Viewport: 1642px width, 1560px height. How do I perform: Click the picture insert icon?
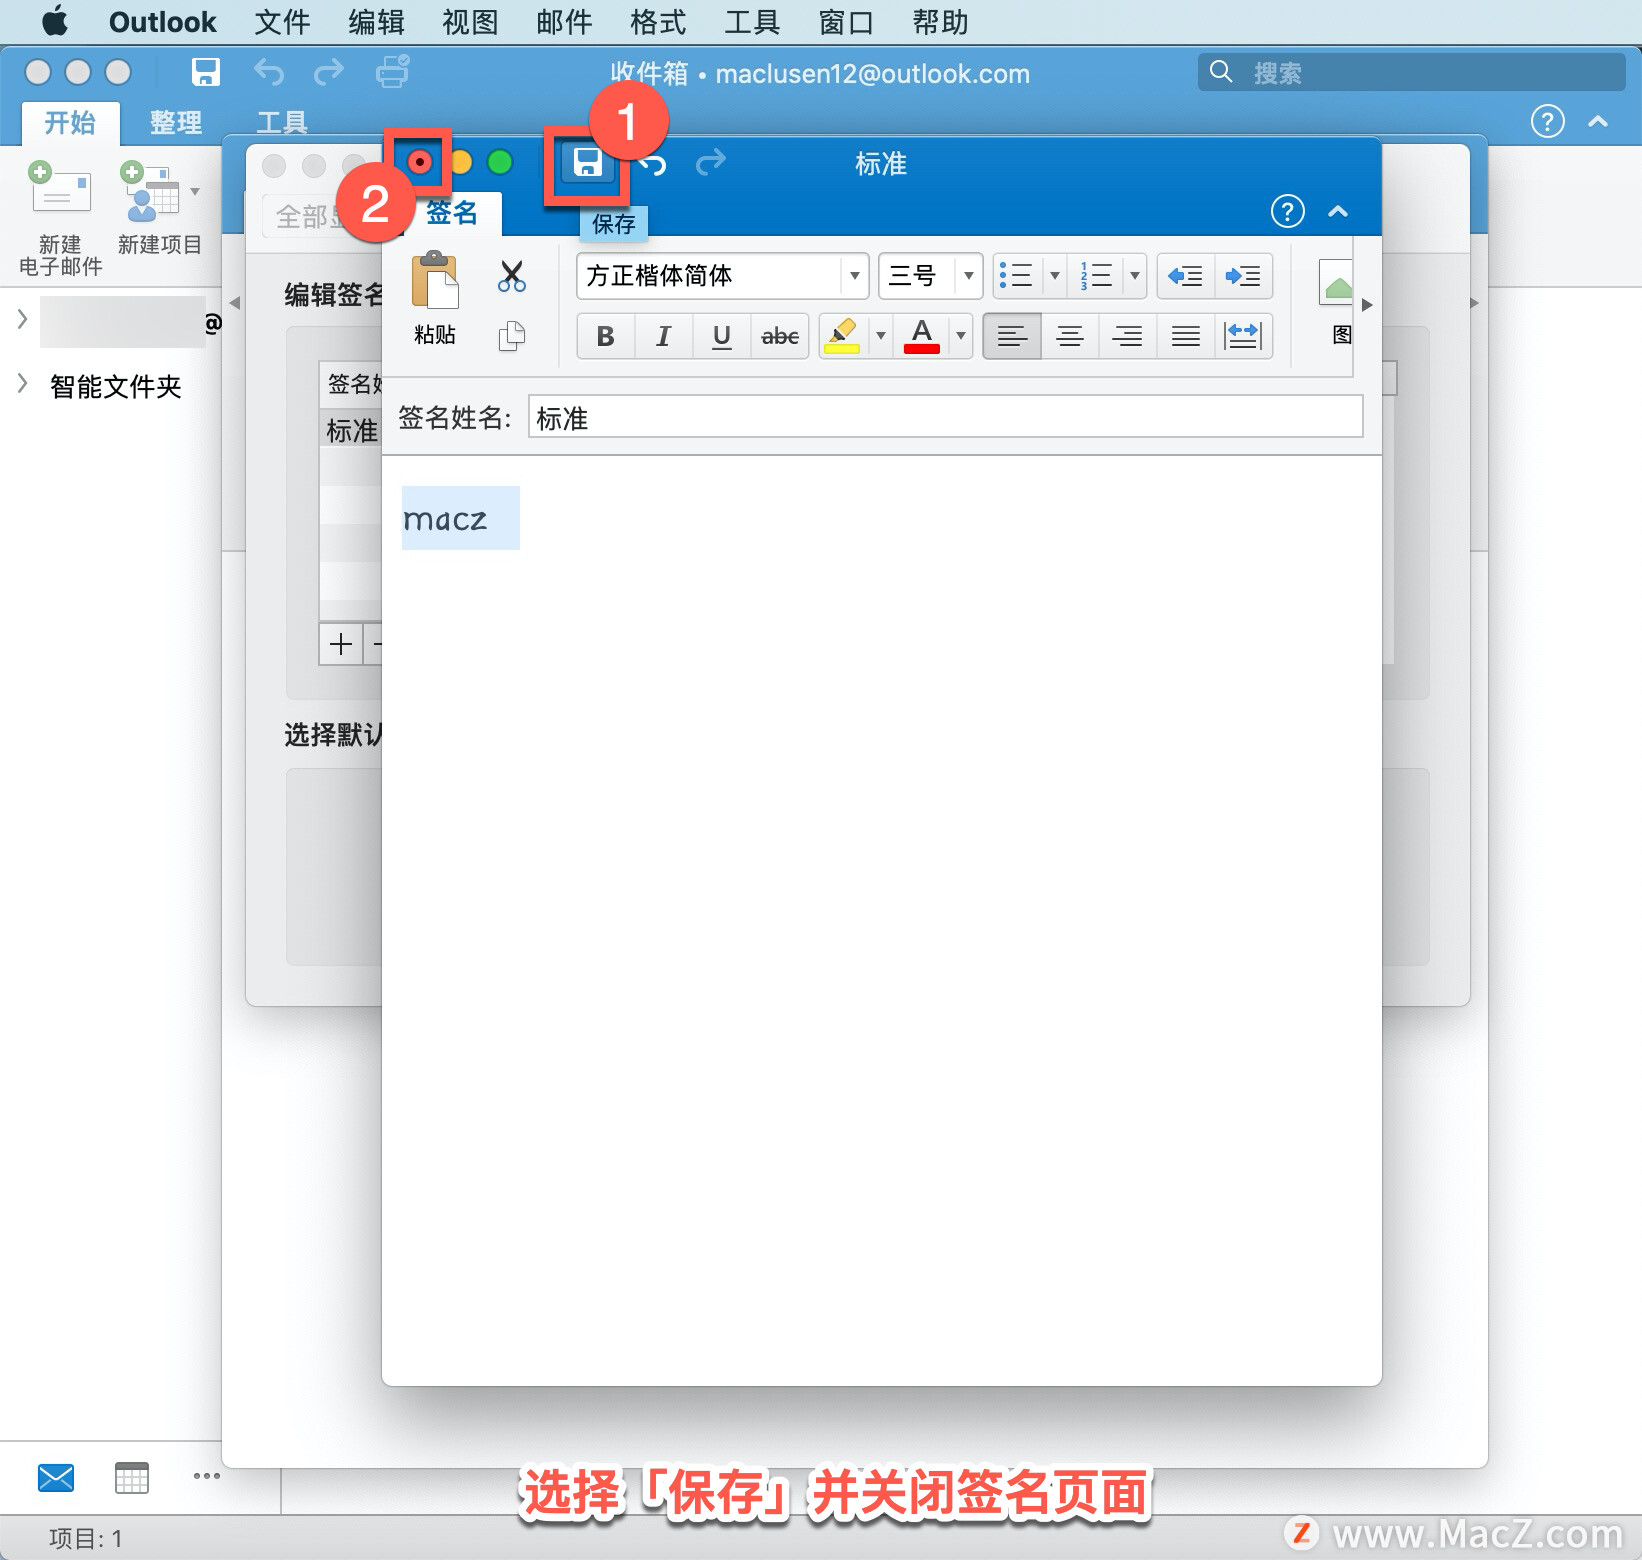pyautogui.click(x=1337, y=282)
